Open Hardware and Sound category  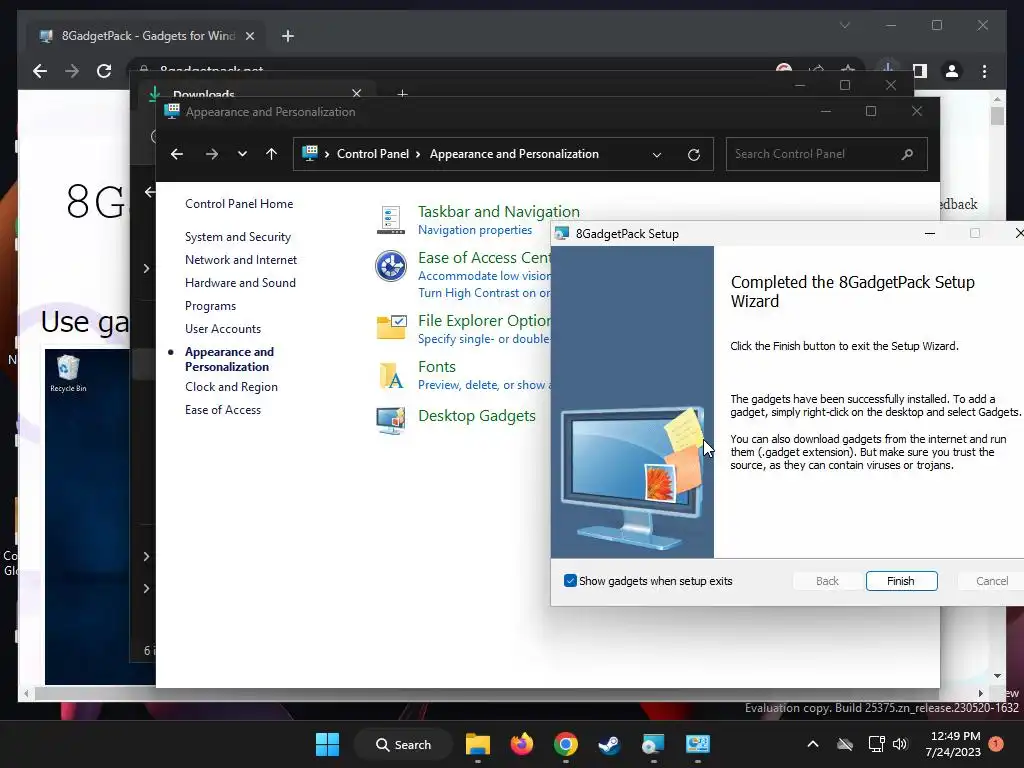[x=240, y=282]
